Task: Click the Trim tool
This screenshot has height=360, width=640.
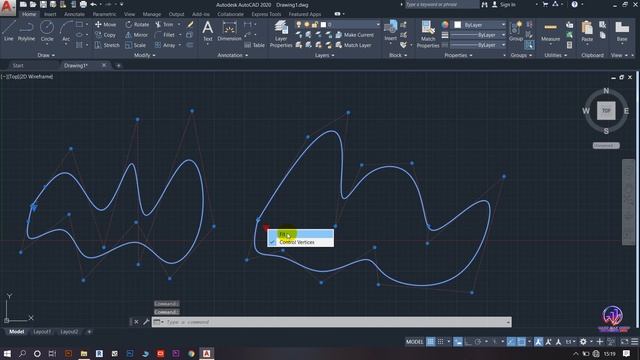Action: 164,24
